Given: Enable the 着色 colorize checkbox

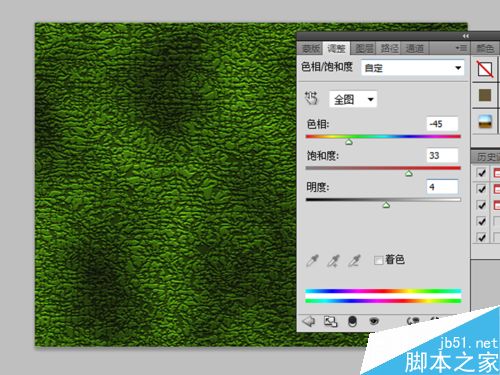Looking at the screenshot, I should click(378, 260).
